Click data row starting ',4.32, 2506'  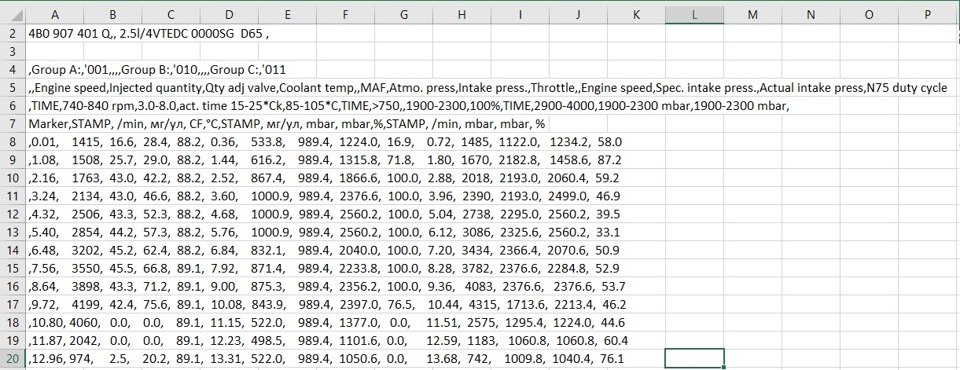(x=324, y=214)
